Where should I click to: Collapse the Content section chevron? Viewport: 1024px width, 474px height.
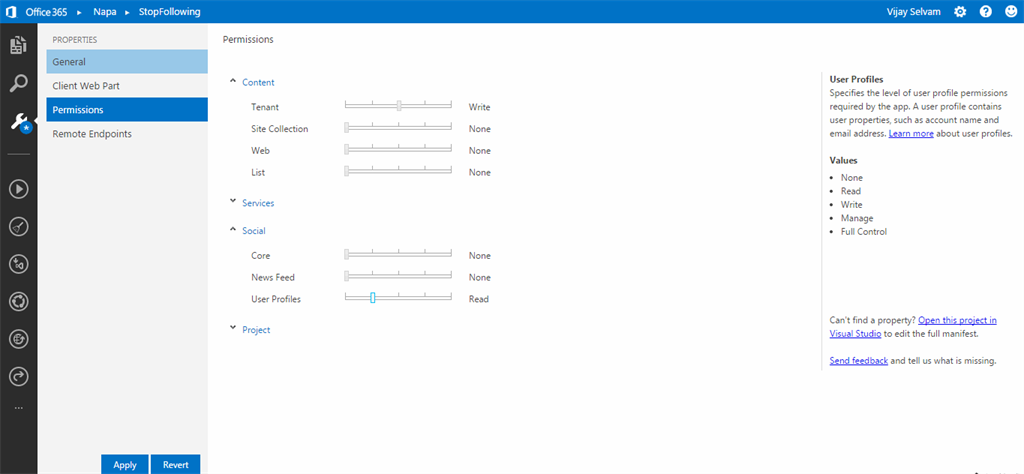pos(233,82)
